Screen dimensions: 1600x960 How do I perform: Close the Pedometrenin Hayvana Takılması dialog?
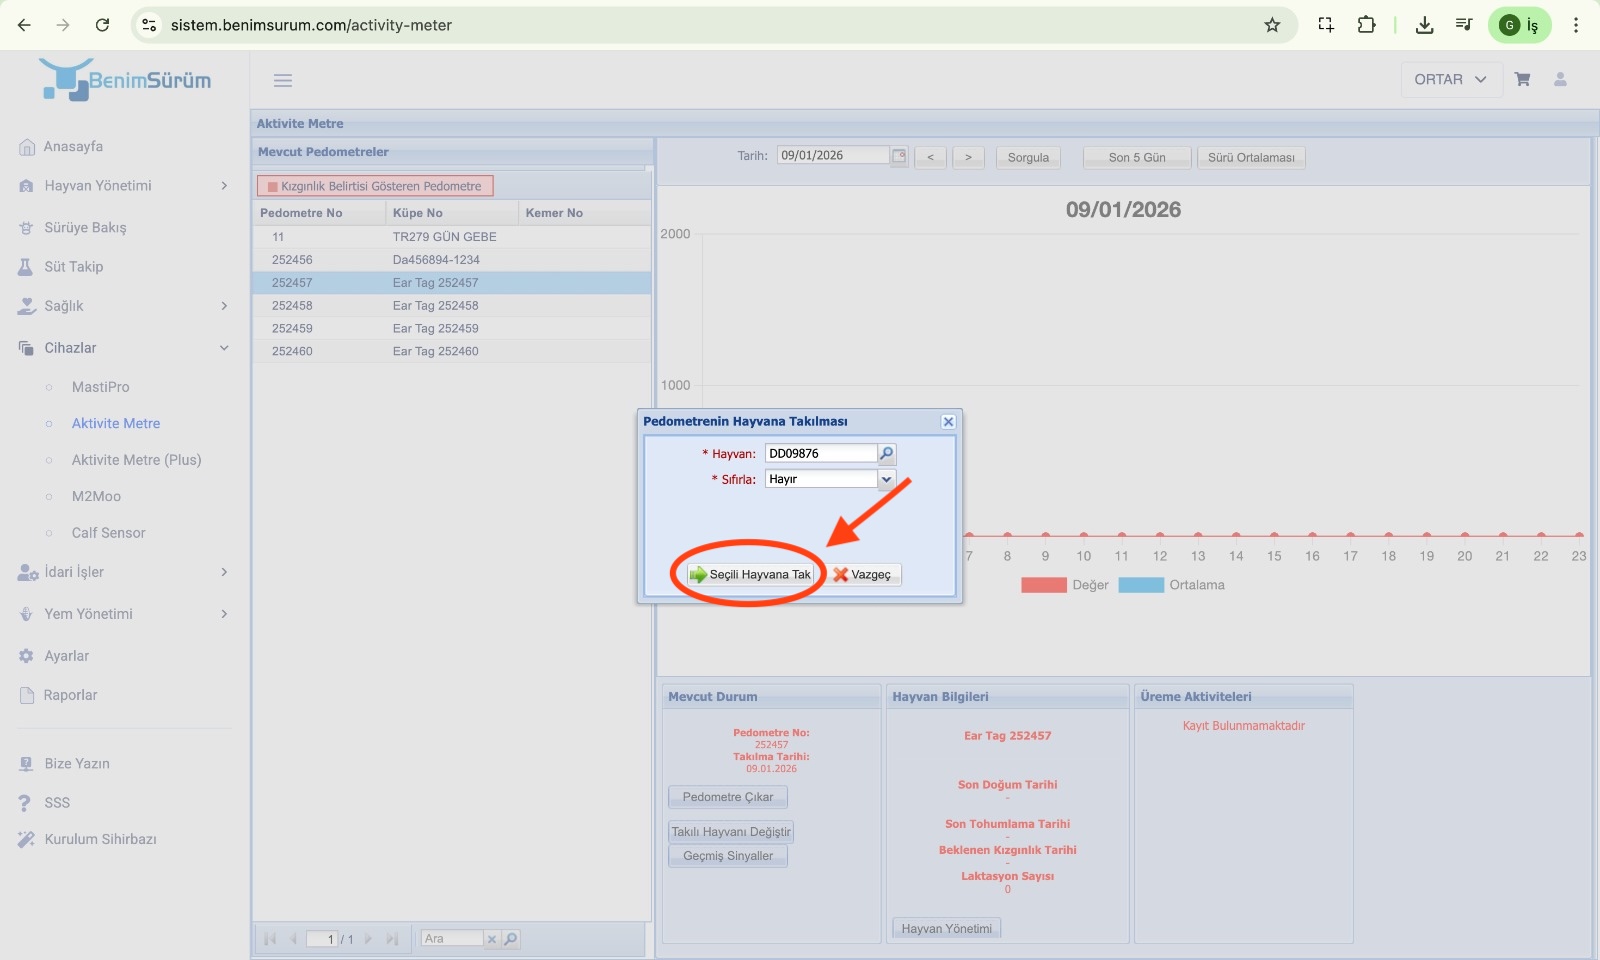click(948, 422)
